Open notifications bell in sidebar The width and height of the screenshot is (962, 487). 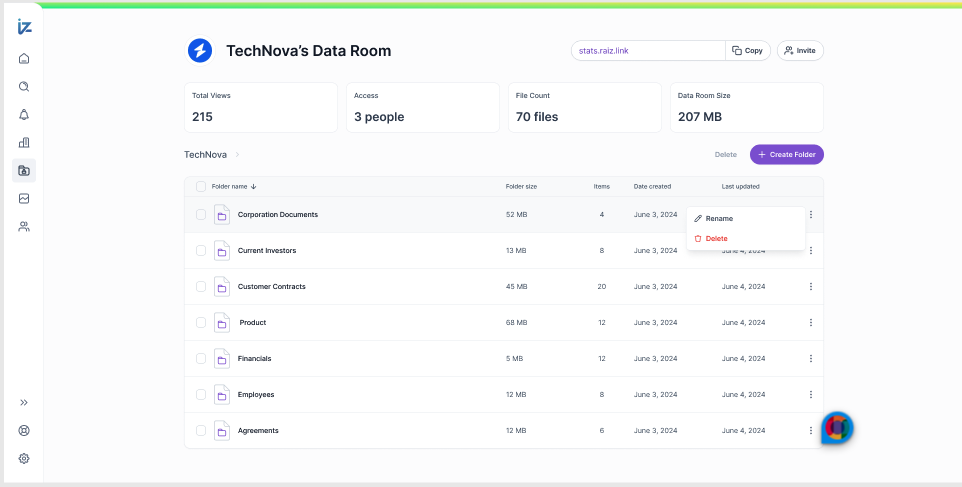pos(24,114)
